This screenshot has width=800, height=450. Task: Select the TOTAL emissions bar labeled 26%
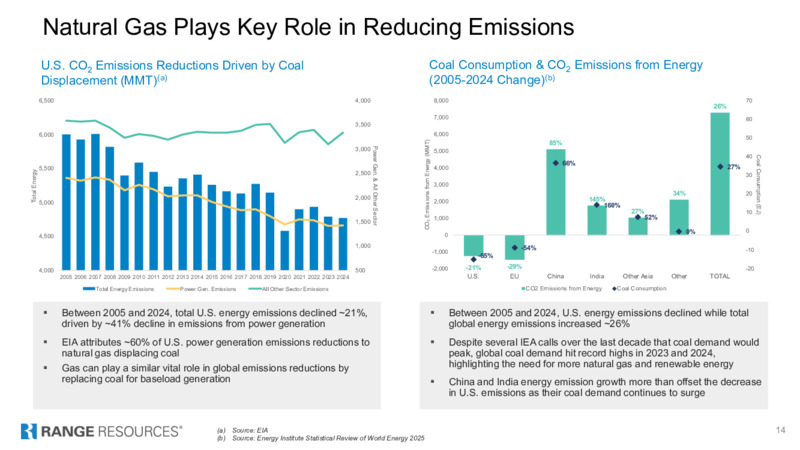720,174
